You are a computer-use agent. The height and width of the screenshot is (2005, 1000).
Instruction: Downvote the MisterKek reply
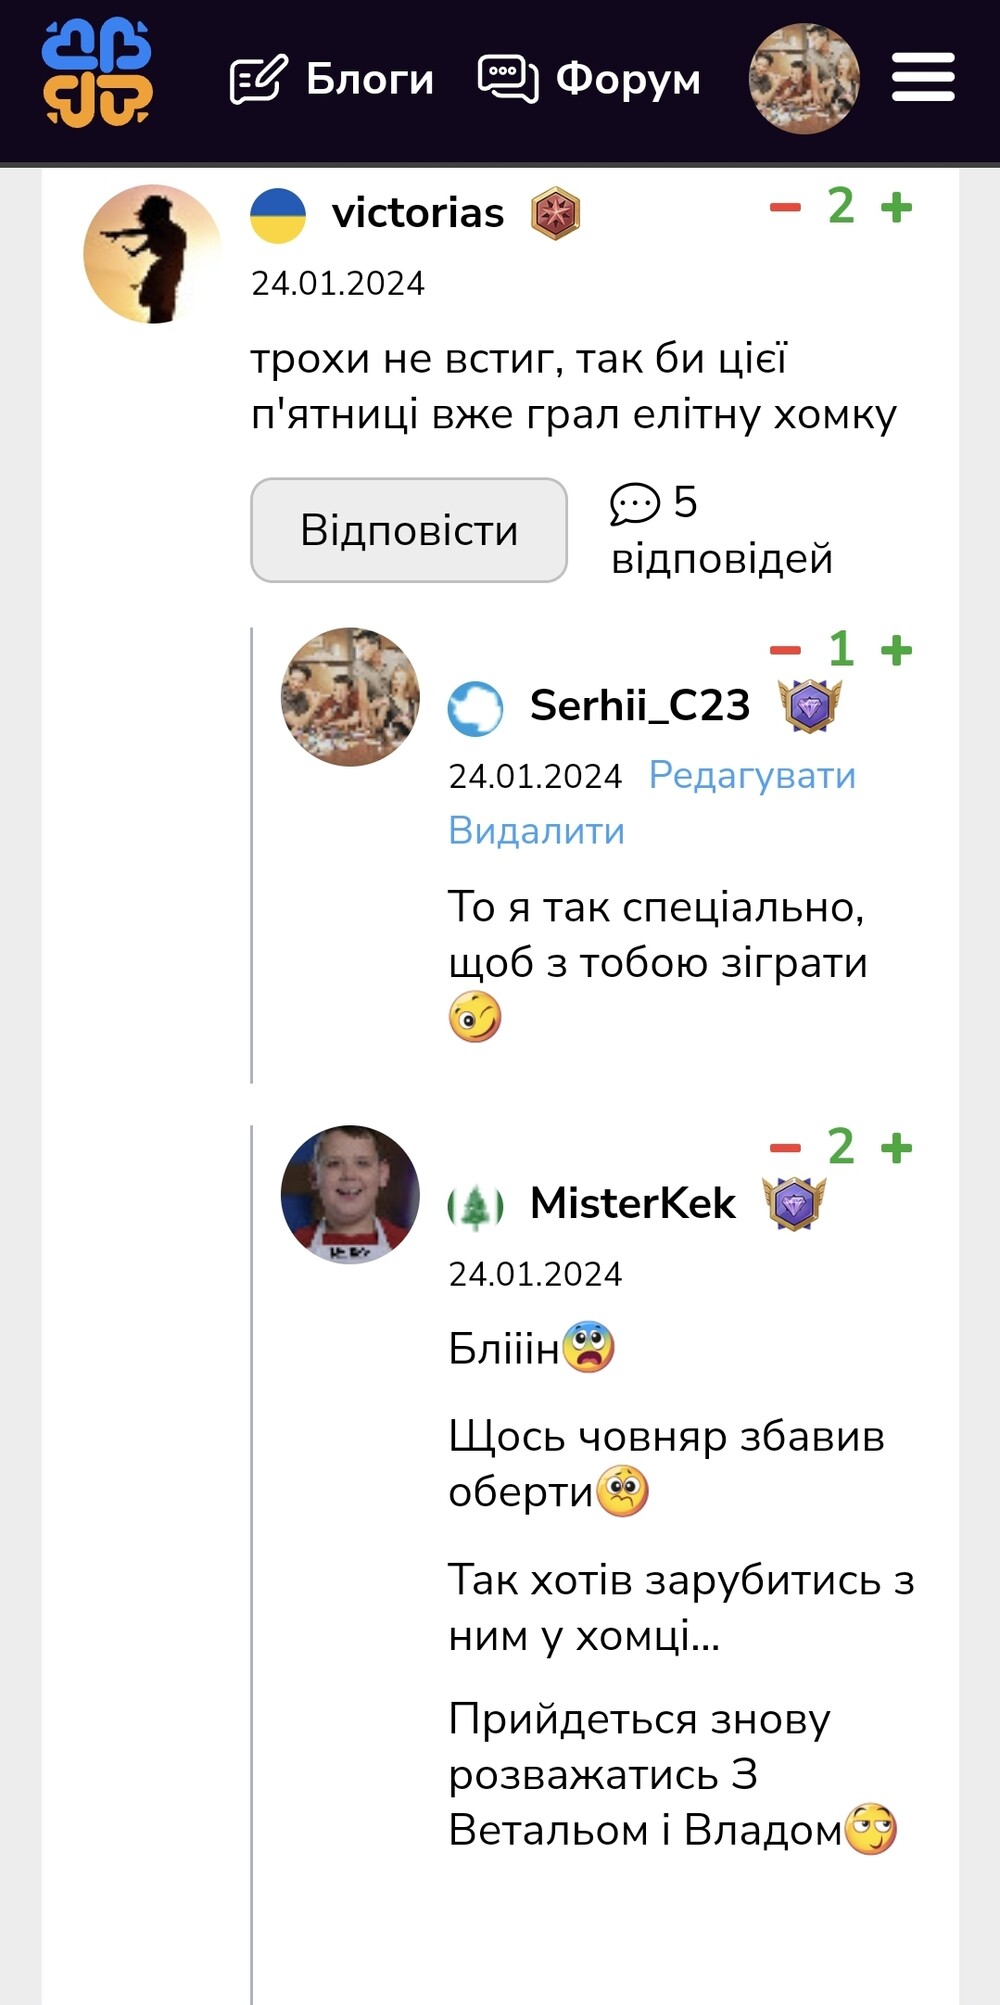785,1148
